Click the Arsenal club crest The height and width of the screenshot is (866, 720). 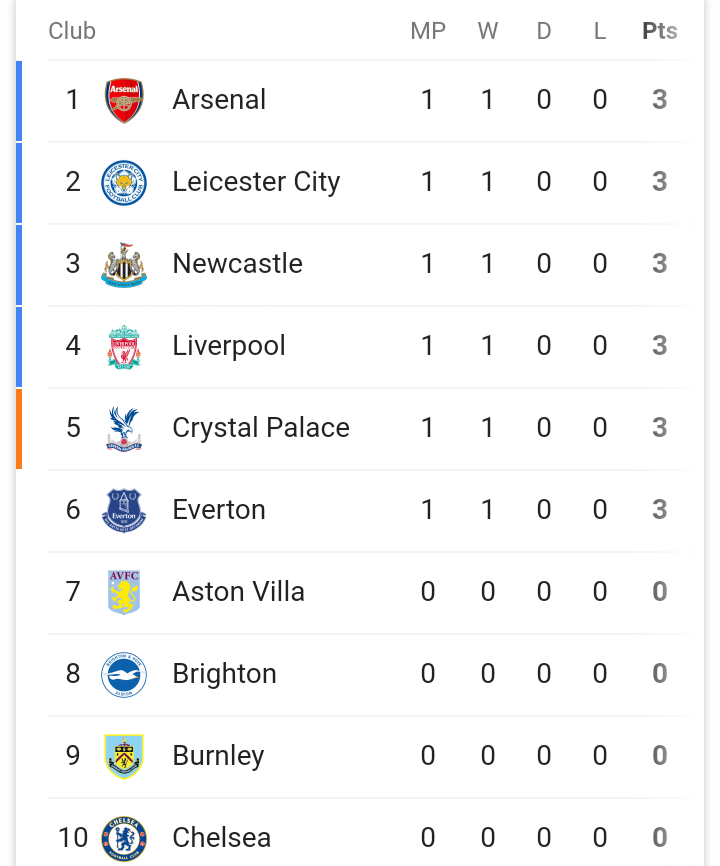[x=124, y=100]
